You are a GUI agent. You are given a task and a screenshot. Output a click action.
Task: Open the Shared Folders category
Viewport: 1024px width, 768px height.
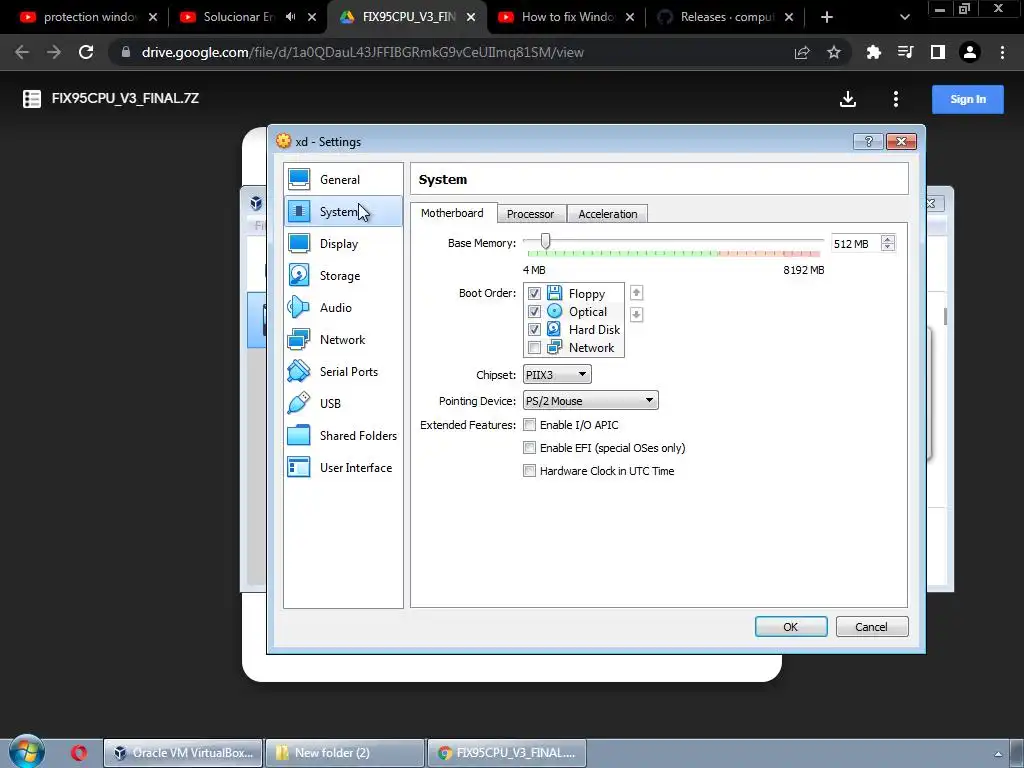click(343, 436)
